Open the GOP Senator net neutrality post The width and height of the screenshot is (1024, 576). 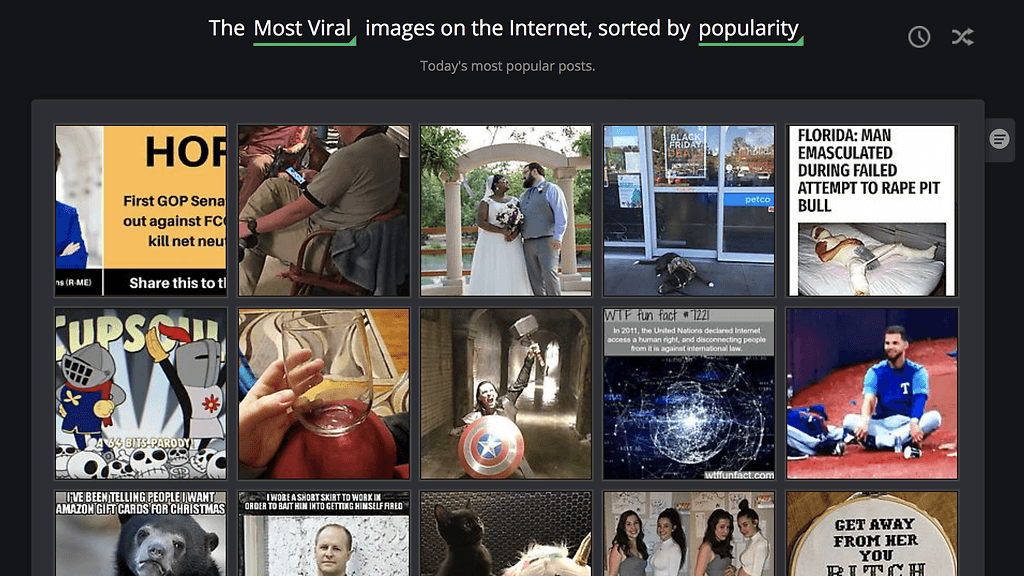tap(141, 211)
